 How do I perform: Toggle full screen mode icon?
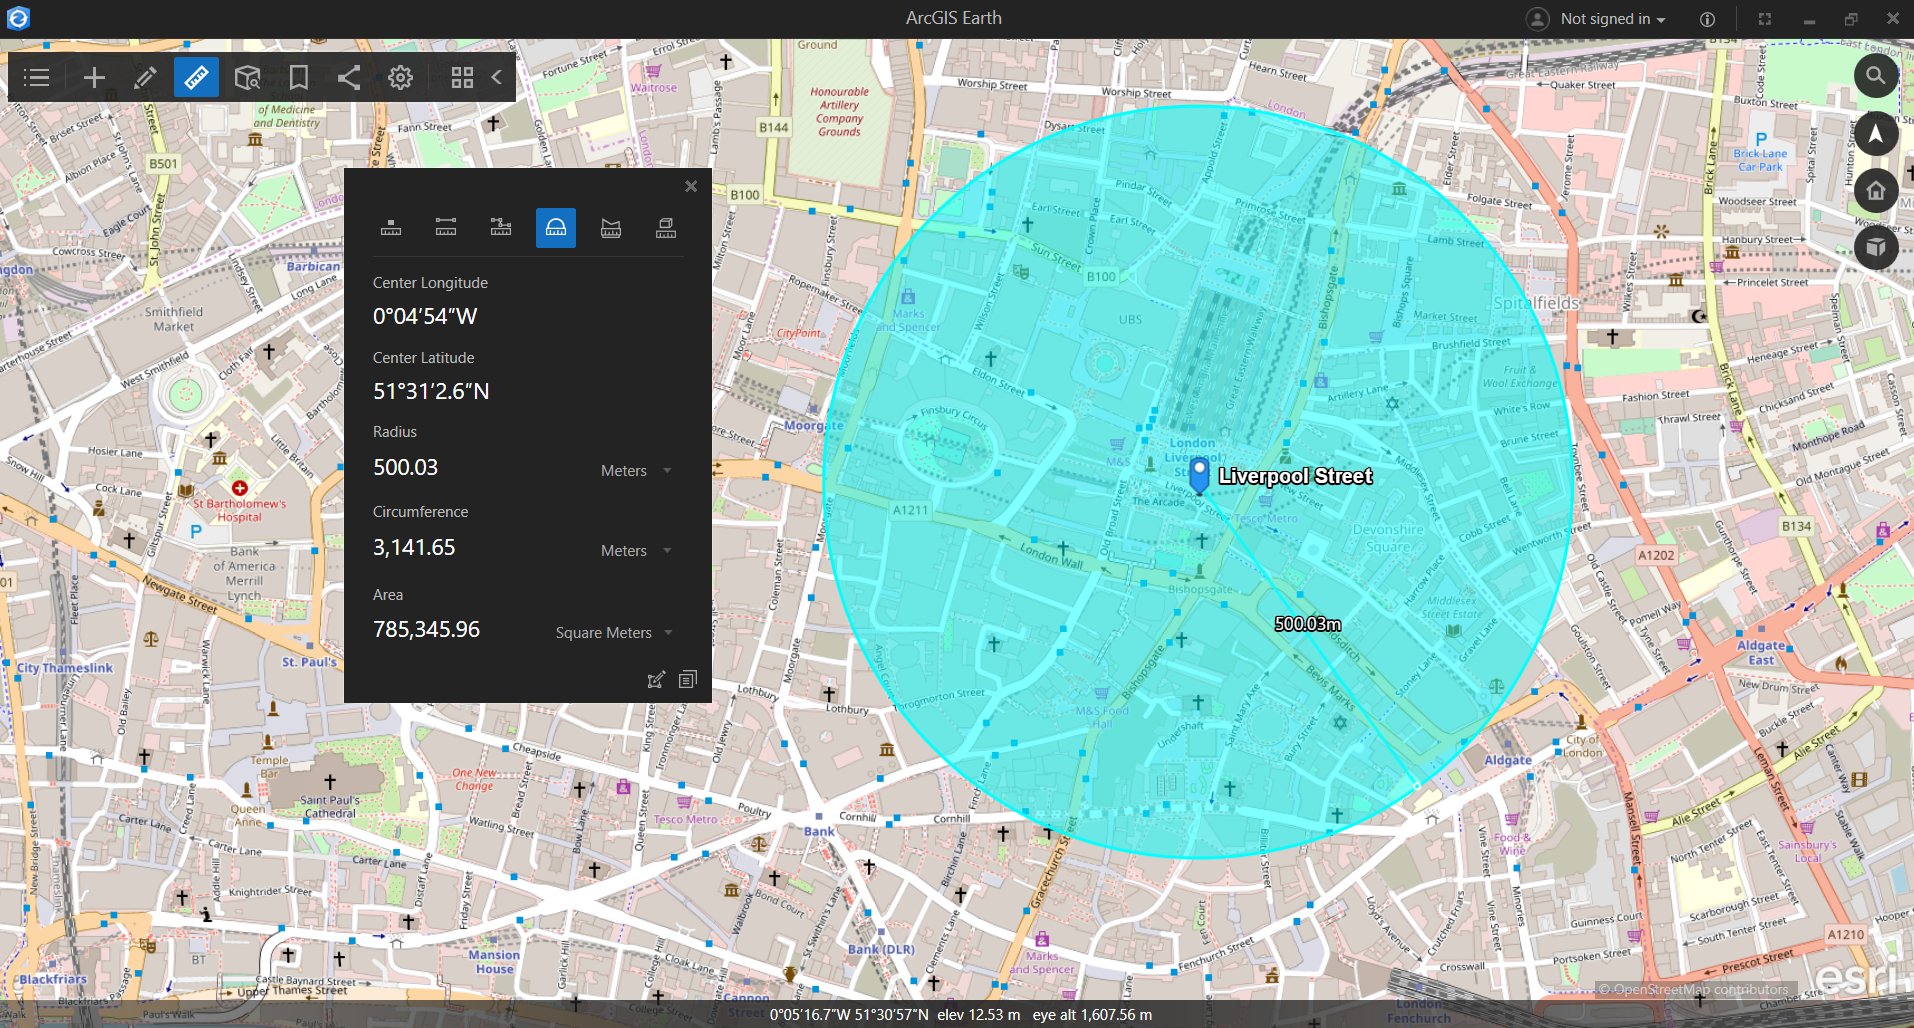pyautogui.click(x=1765, y=19)
